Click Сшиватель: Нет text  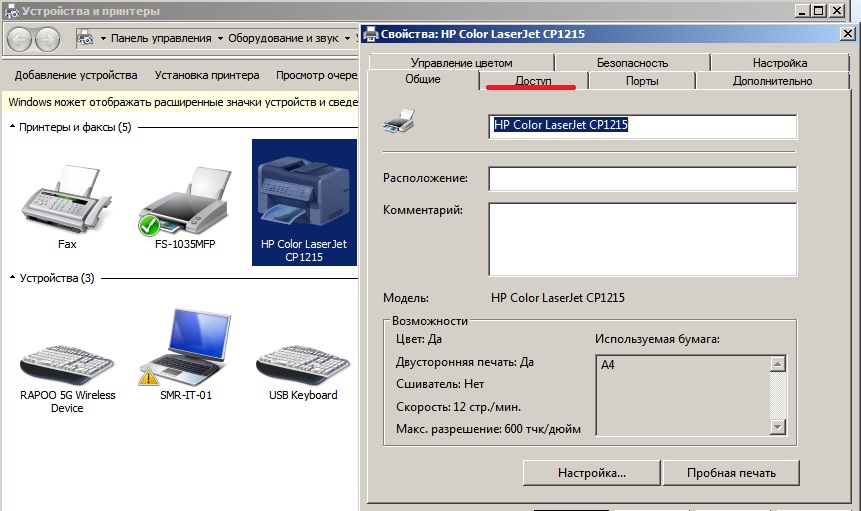click(440, 384)
